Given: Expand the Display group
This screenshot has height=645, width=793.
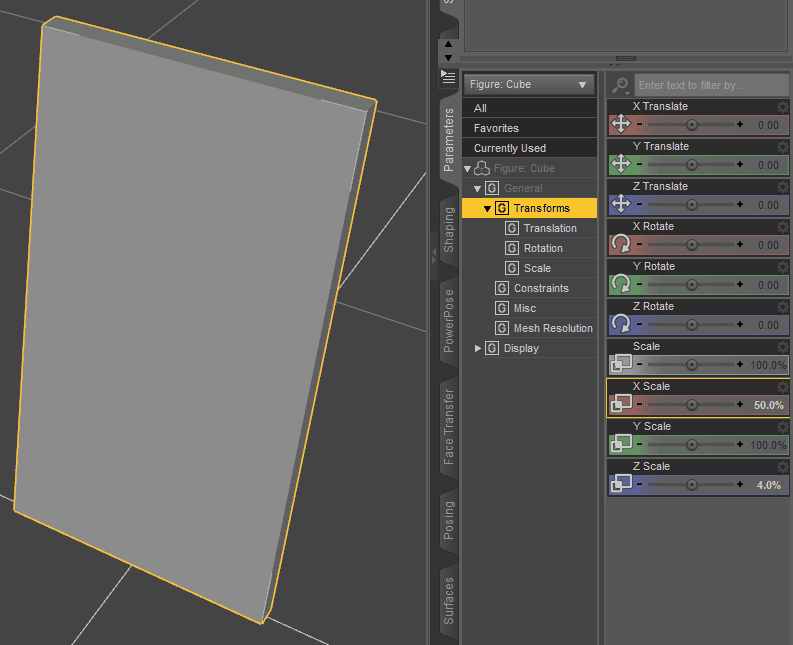Looking at the screenshot, I should [x=478, y=348].
